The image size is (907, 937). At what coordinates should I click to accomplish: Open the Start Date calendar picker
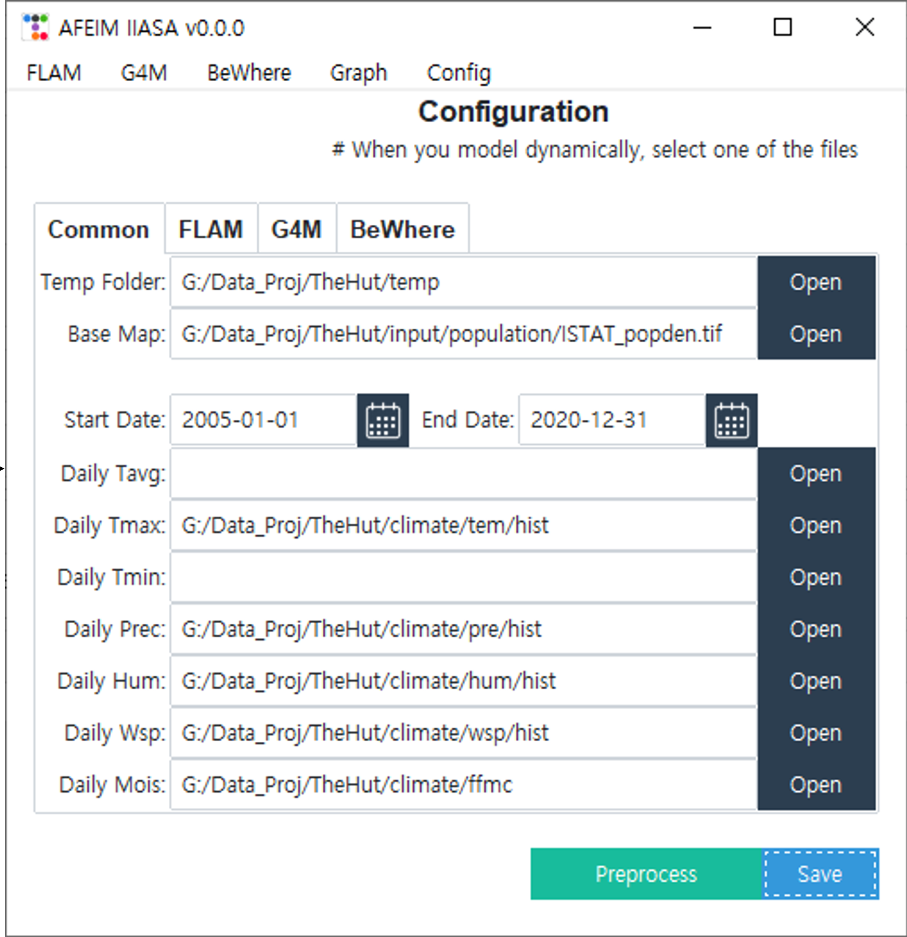383,420
